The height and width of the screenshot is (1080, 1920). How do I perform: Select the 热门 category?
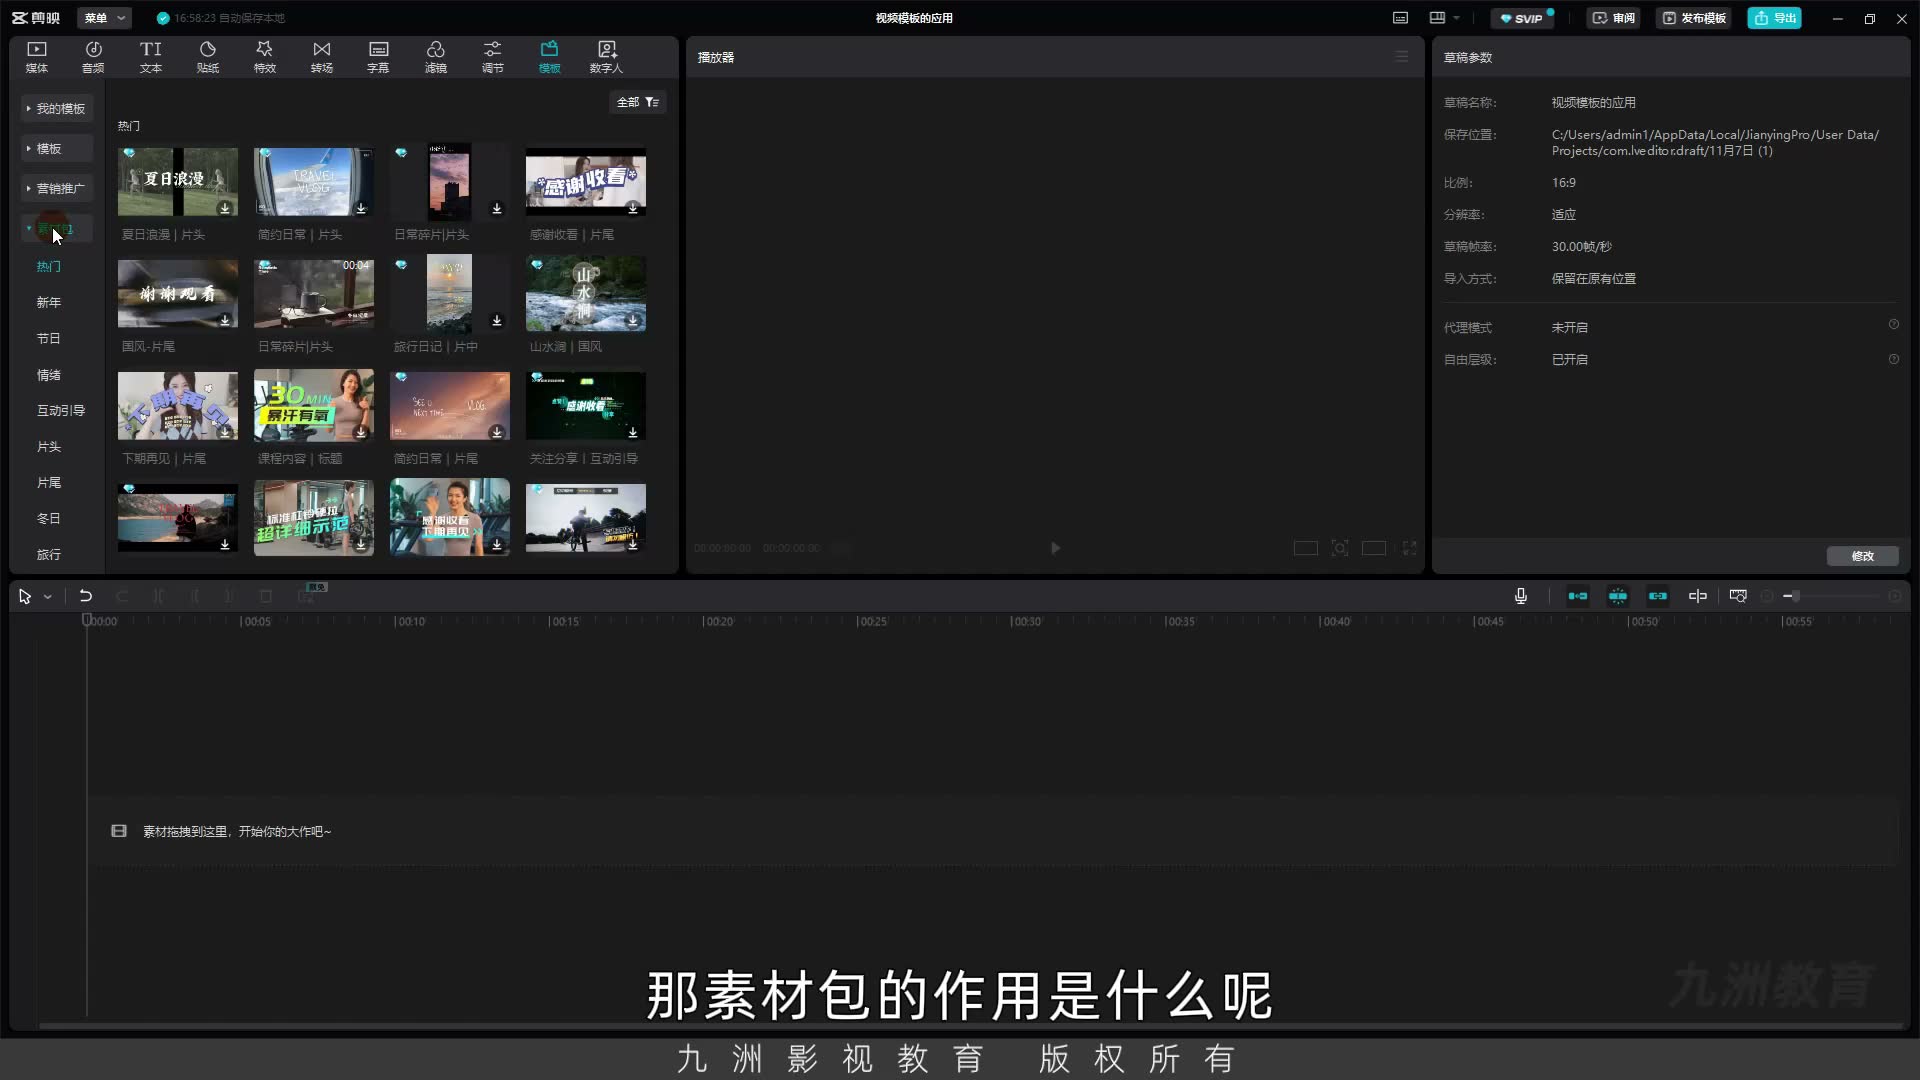pos(49,266)
